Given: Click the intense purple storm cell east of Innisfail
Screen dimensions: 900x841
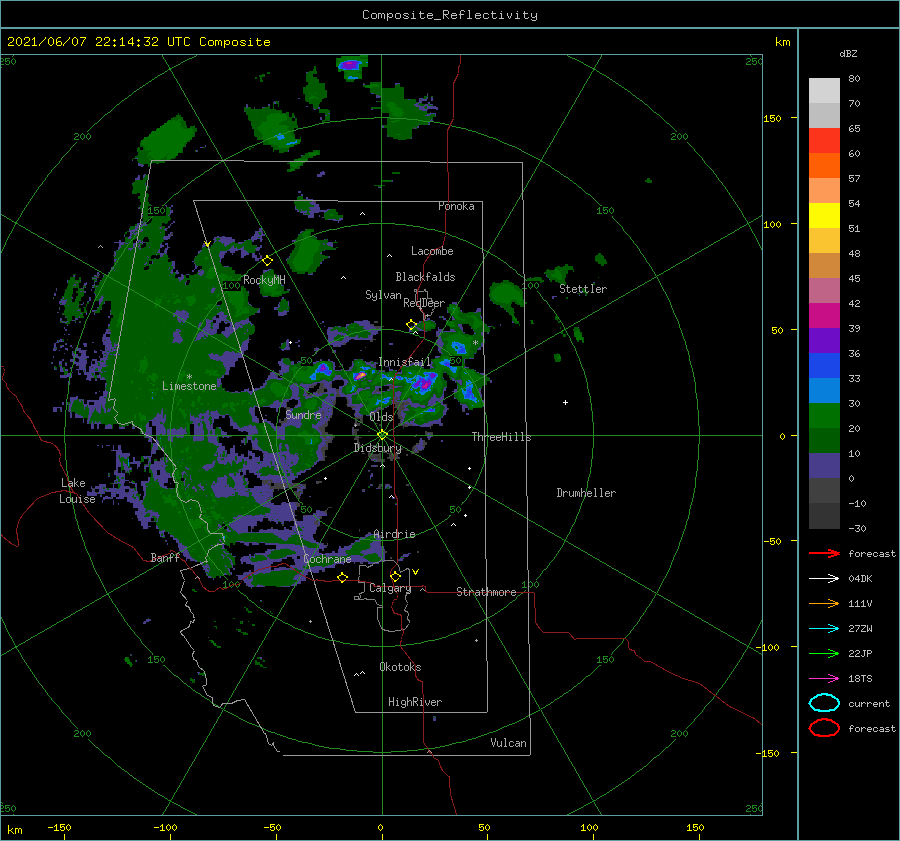Looking at the screenshot, I should [426, 381].
